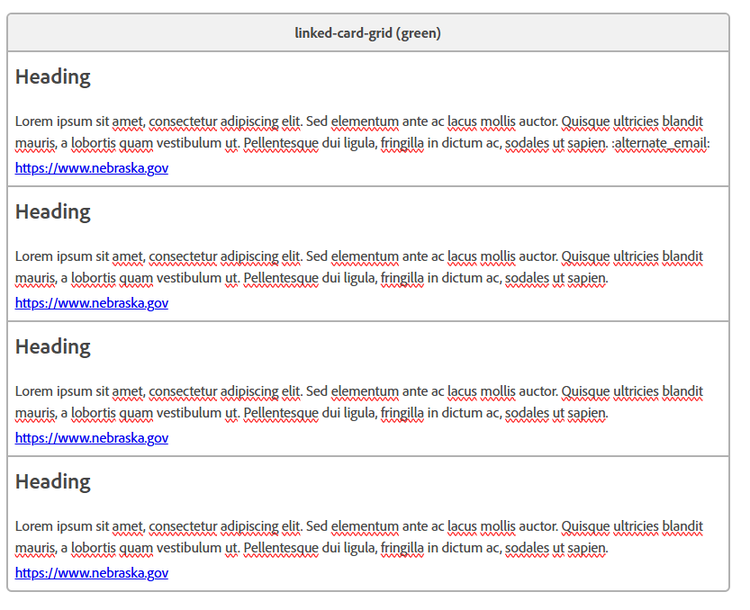Click the word 'consectetur' in the first card
The width and height of the screenshot is (750, 610).
click(182, 121)
